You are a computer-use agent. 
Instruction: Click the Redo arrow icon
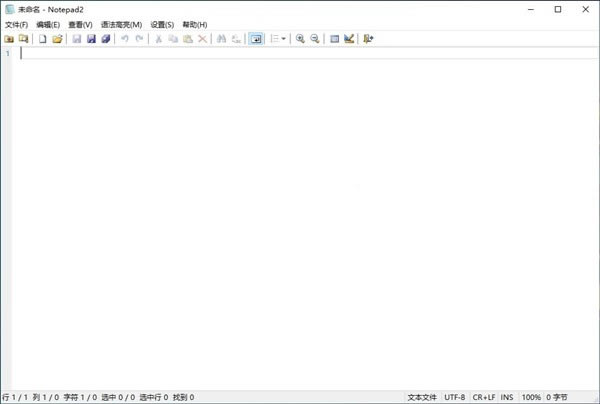click(x=139, y=39)
